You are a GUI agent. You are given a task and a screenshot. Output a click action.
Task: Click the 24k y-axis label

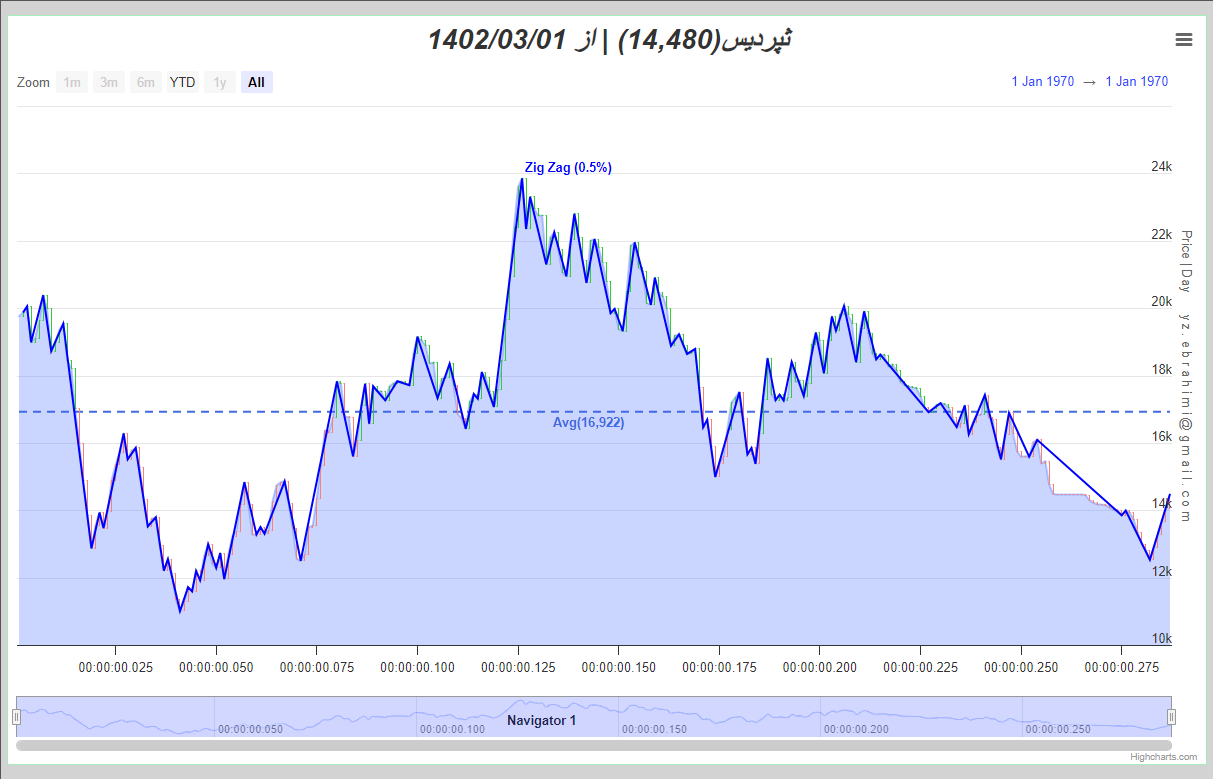click(1162, 167)
